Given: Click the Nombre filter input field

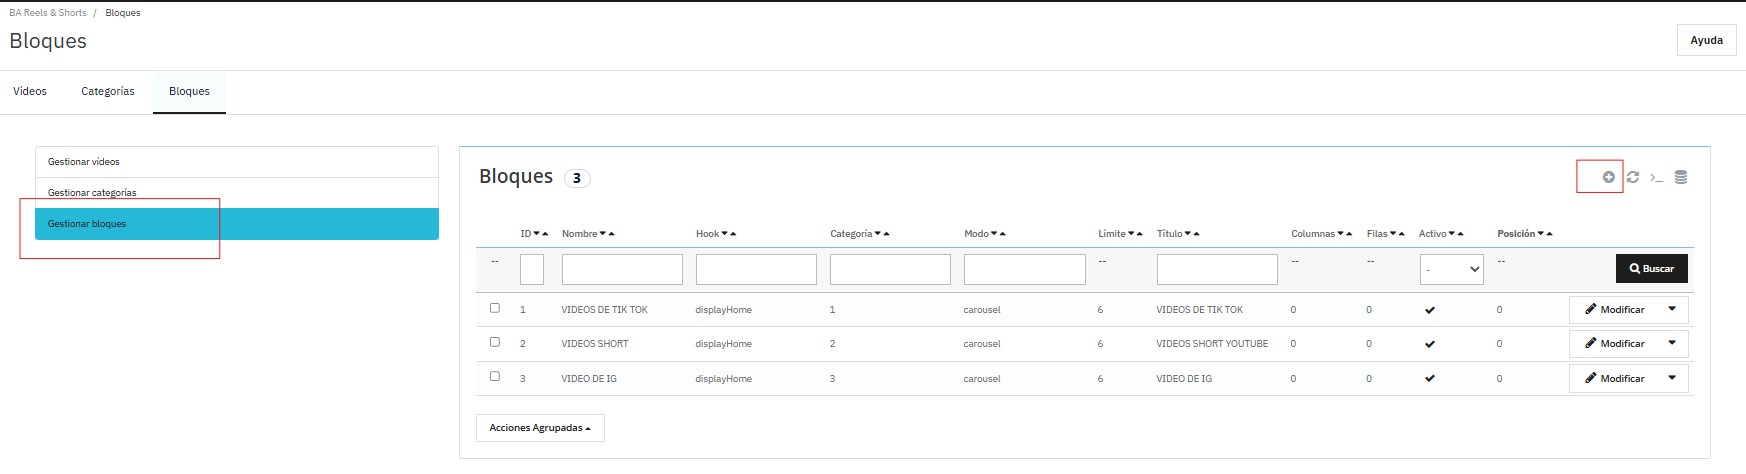Looking at the screenshot, I should pos(621,269).
